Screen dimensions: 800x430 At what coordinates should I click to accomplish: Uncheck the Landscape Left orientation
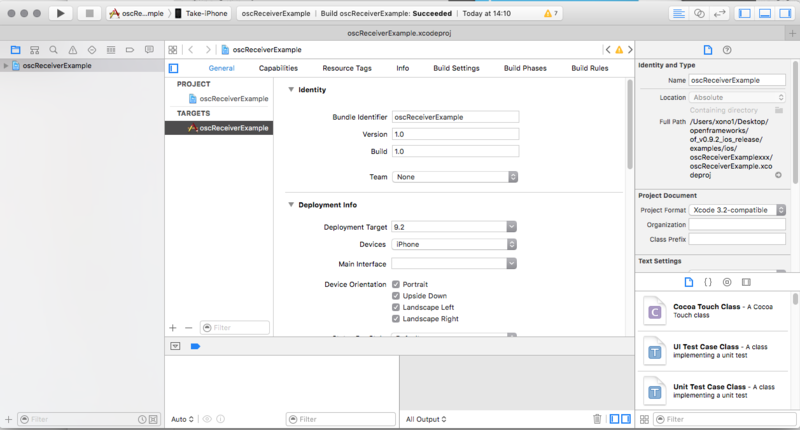pos(396,307)
